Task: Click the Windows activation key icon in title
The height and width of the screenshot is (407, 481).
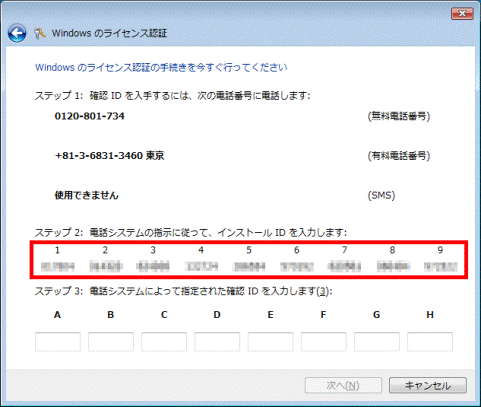Action: pos(40,33)
